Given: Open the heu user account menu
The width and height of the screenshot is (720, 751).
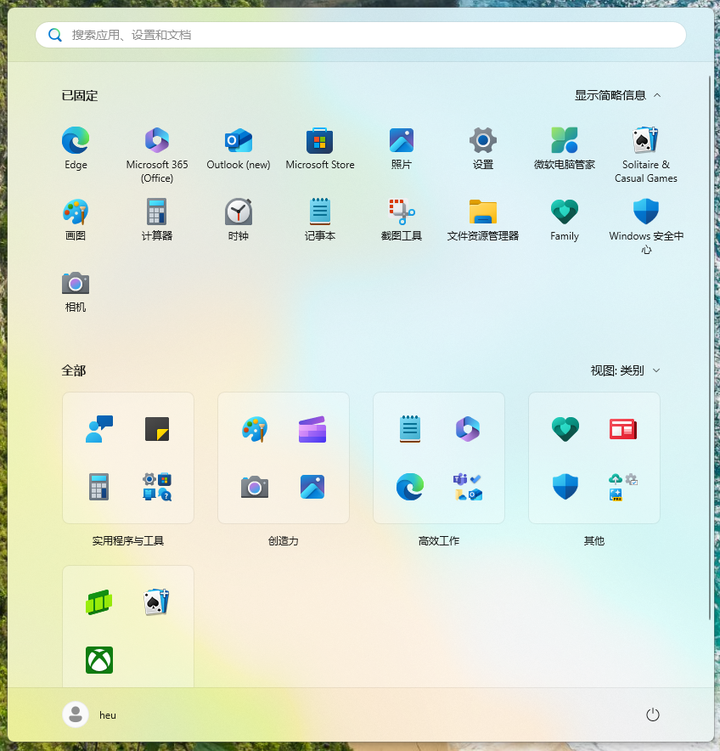Looking at the screenshot, I should click(x=90, y=715).
